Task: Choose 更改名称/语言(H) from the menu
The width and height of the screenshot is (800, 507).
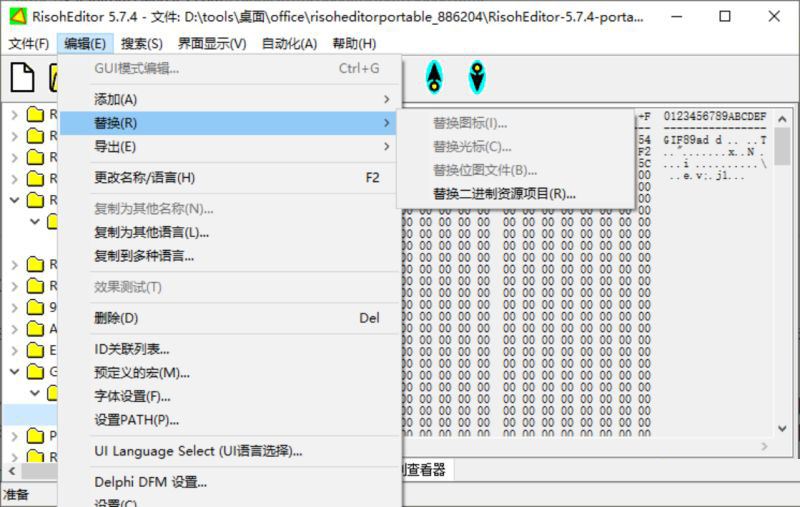Action: pos(229,178)
